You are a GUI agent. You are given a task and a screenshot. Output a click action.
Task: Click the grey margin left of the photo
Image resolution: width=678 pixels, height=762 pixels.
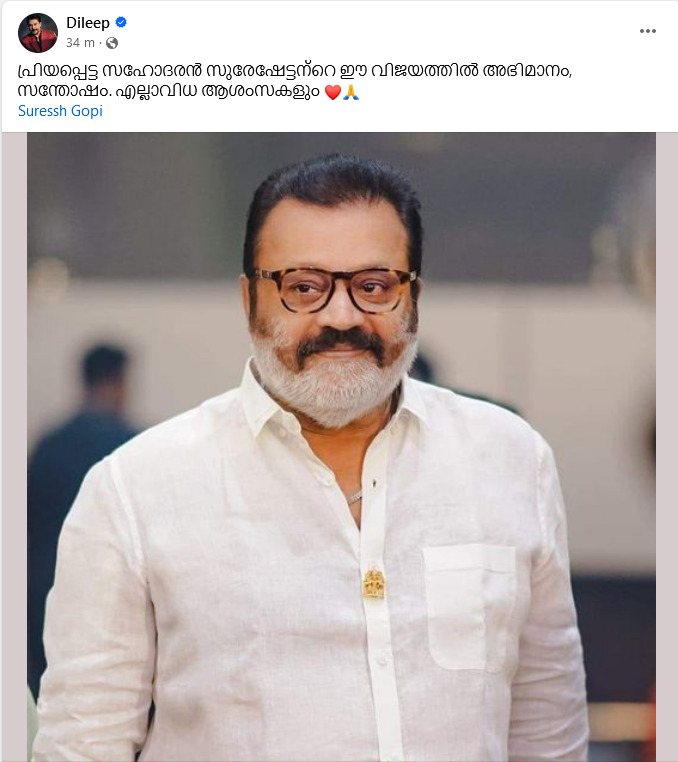point(14,447)
